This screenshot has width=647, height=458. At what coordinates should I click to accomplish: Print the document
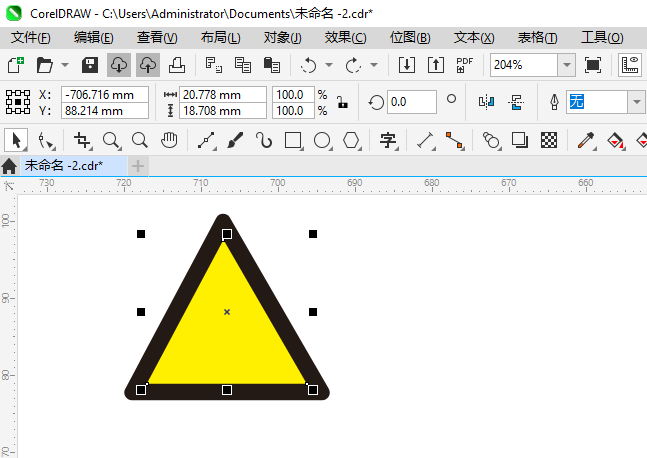177,65
